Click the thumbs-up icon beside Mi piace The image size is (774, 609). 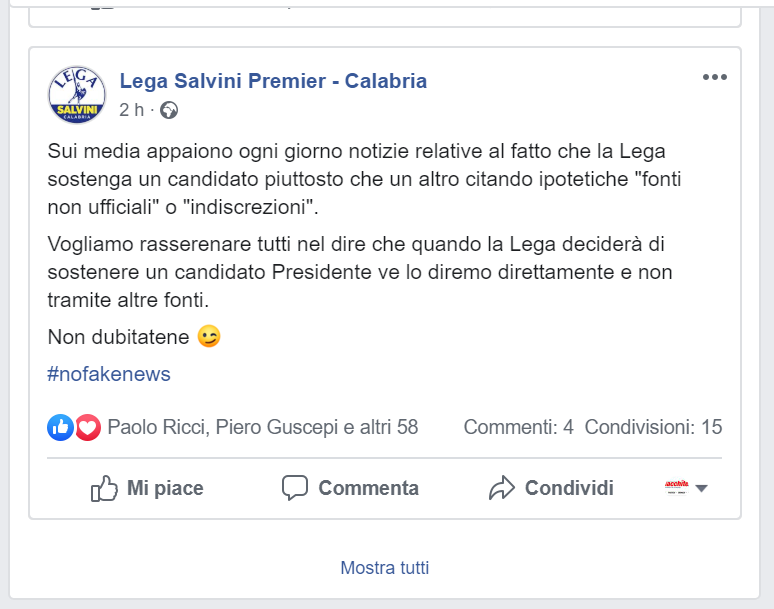[x=104, y=488]
